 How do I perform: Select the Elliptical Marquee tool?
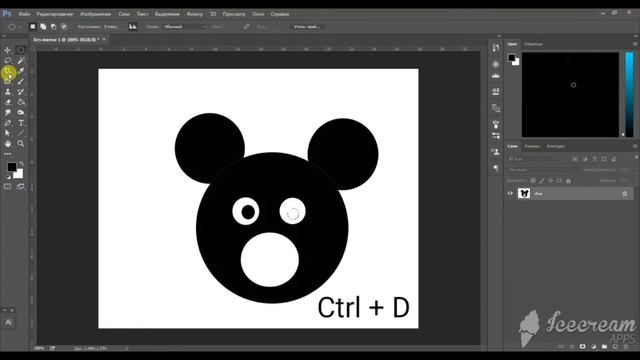coord(20,50)
